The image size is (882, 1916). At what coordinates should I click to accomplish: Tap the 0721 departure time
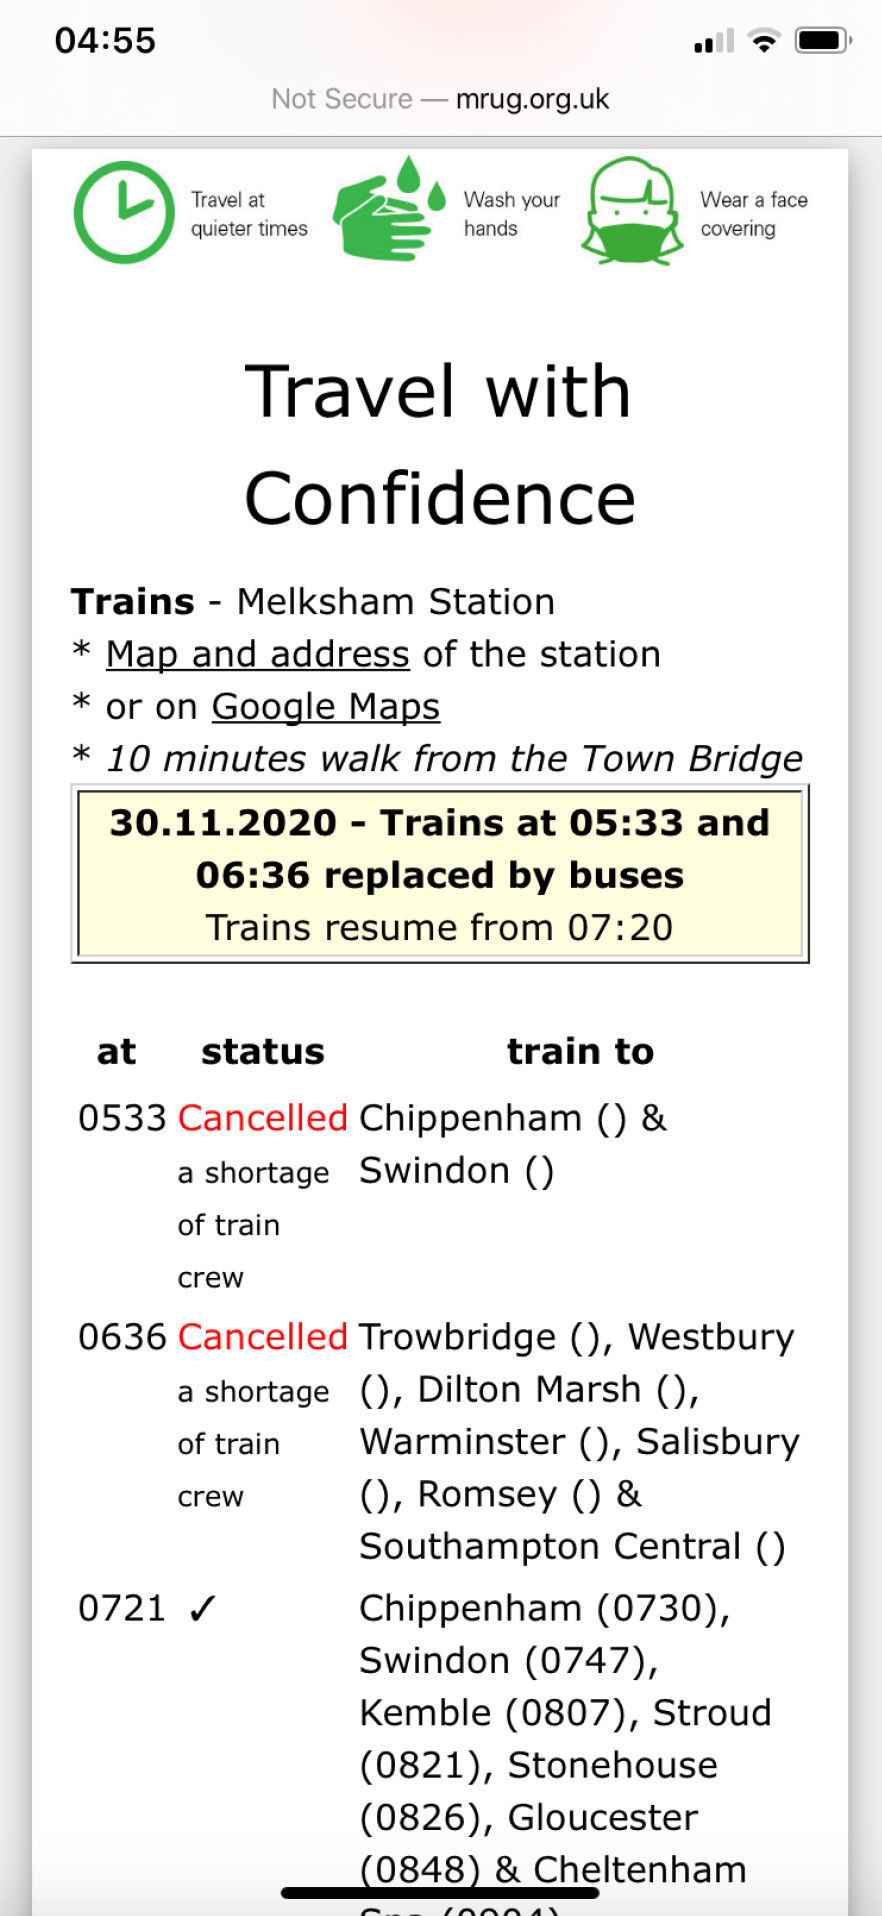point(121,1608)
